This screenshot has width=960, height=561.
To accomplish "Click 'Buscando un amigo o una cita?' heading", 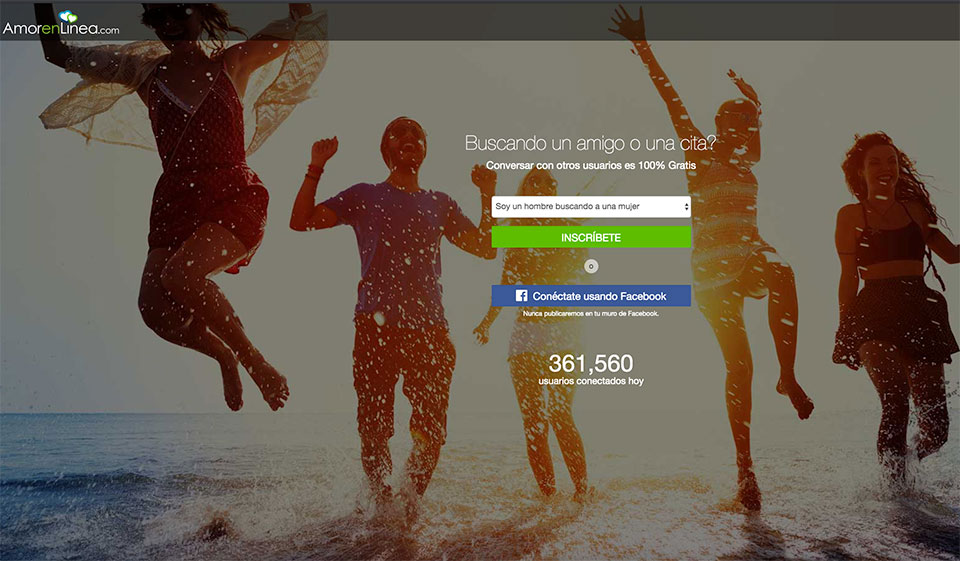I will click(x=590, y=143).
